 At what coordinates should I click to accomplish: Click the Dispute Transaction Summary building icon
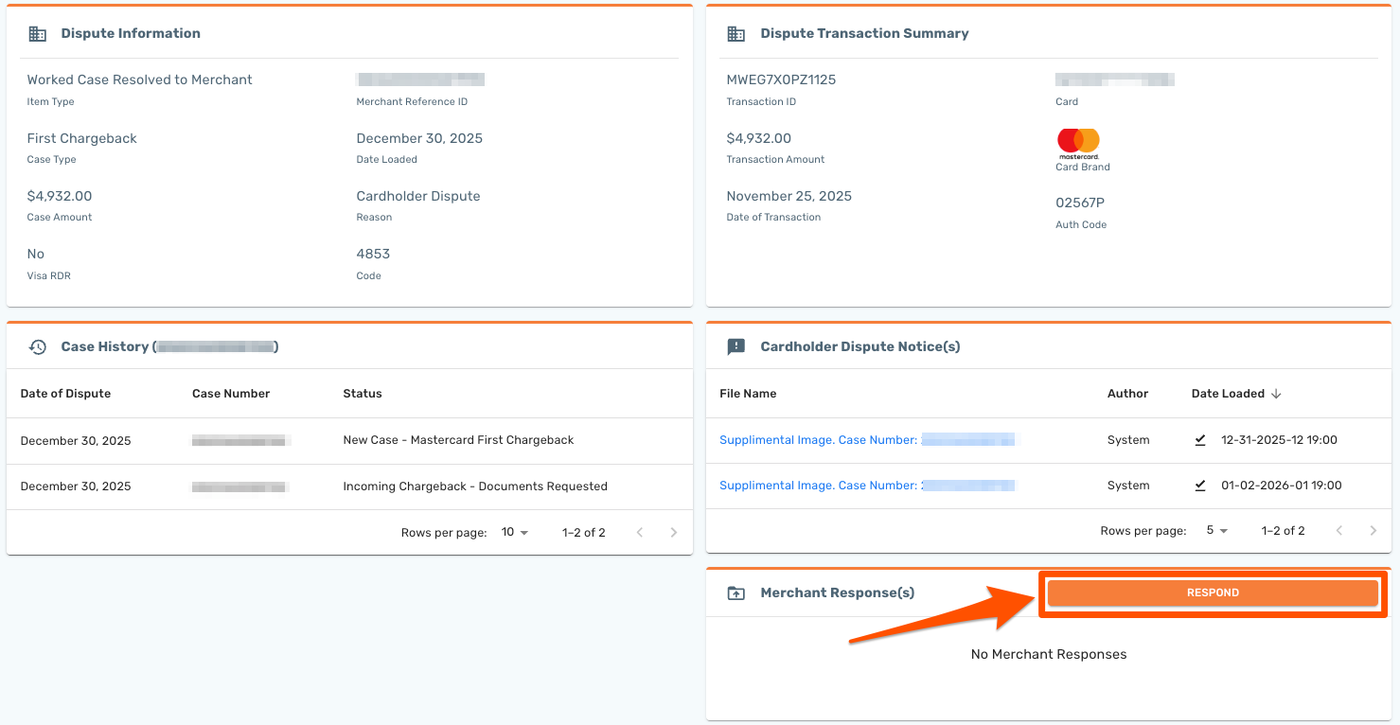click(x=736, y=34)
